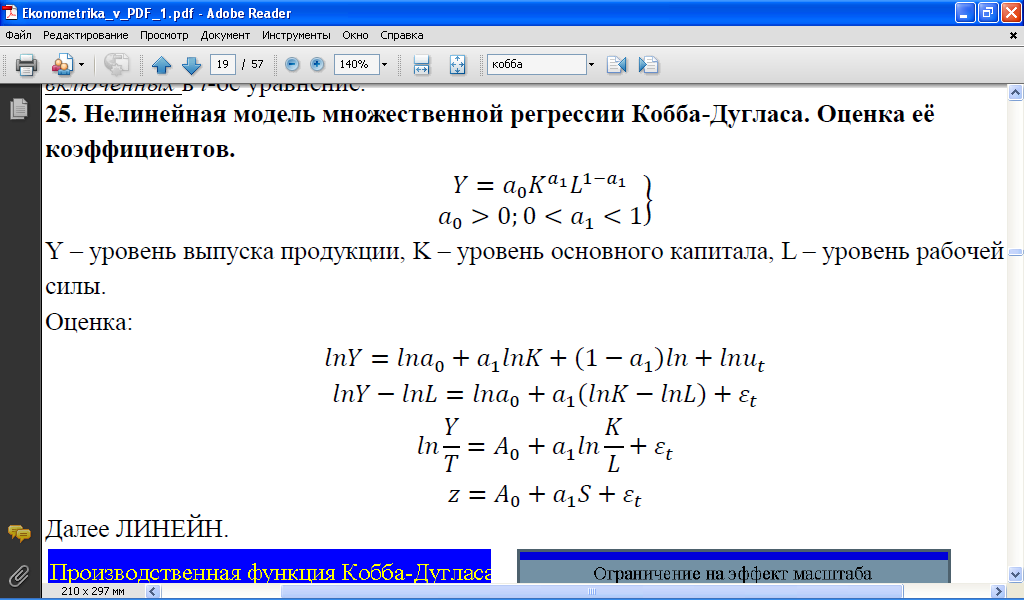Go to previous page with the up arrow
The width and height of the screenshot is (1024, 600).
point(161,65)
